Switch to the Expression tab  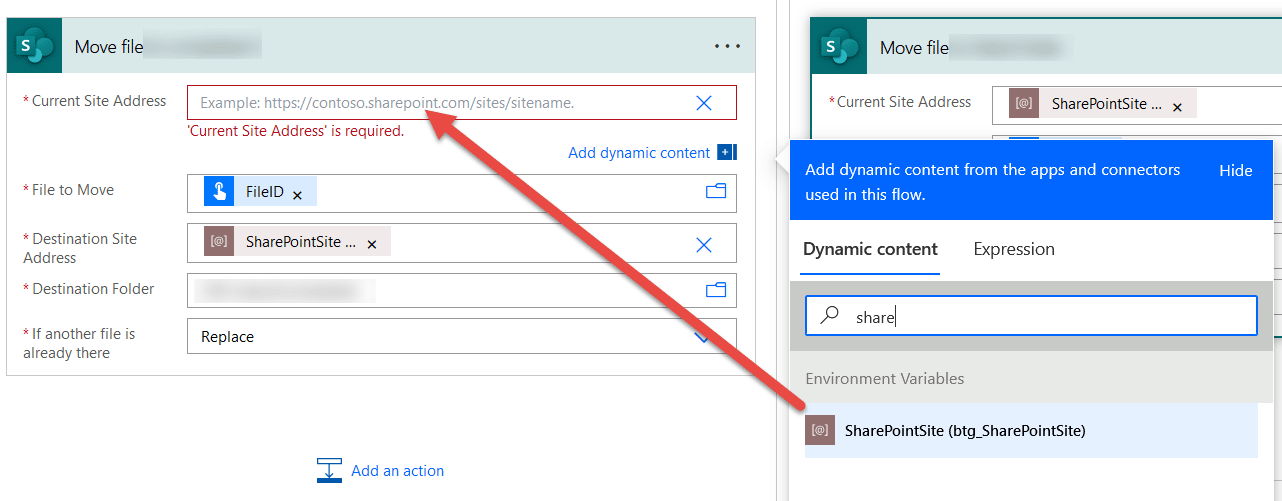pyautogui.click(x=1013, y=249)
